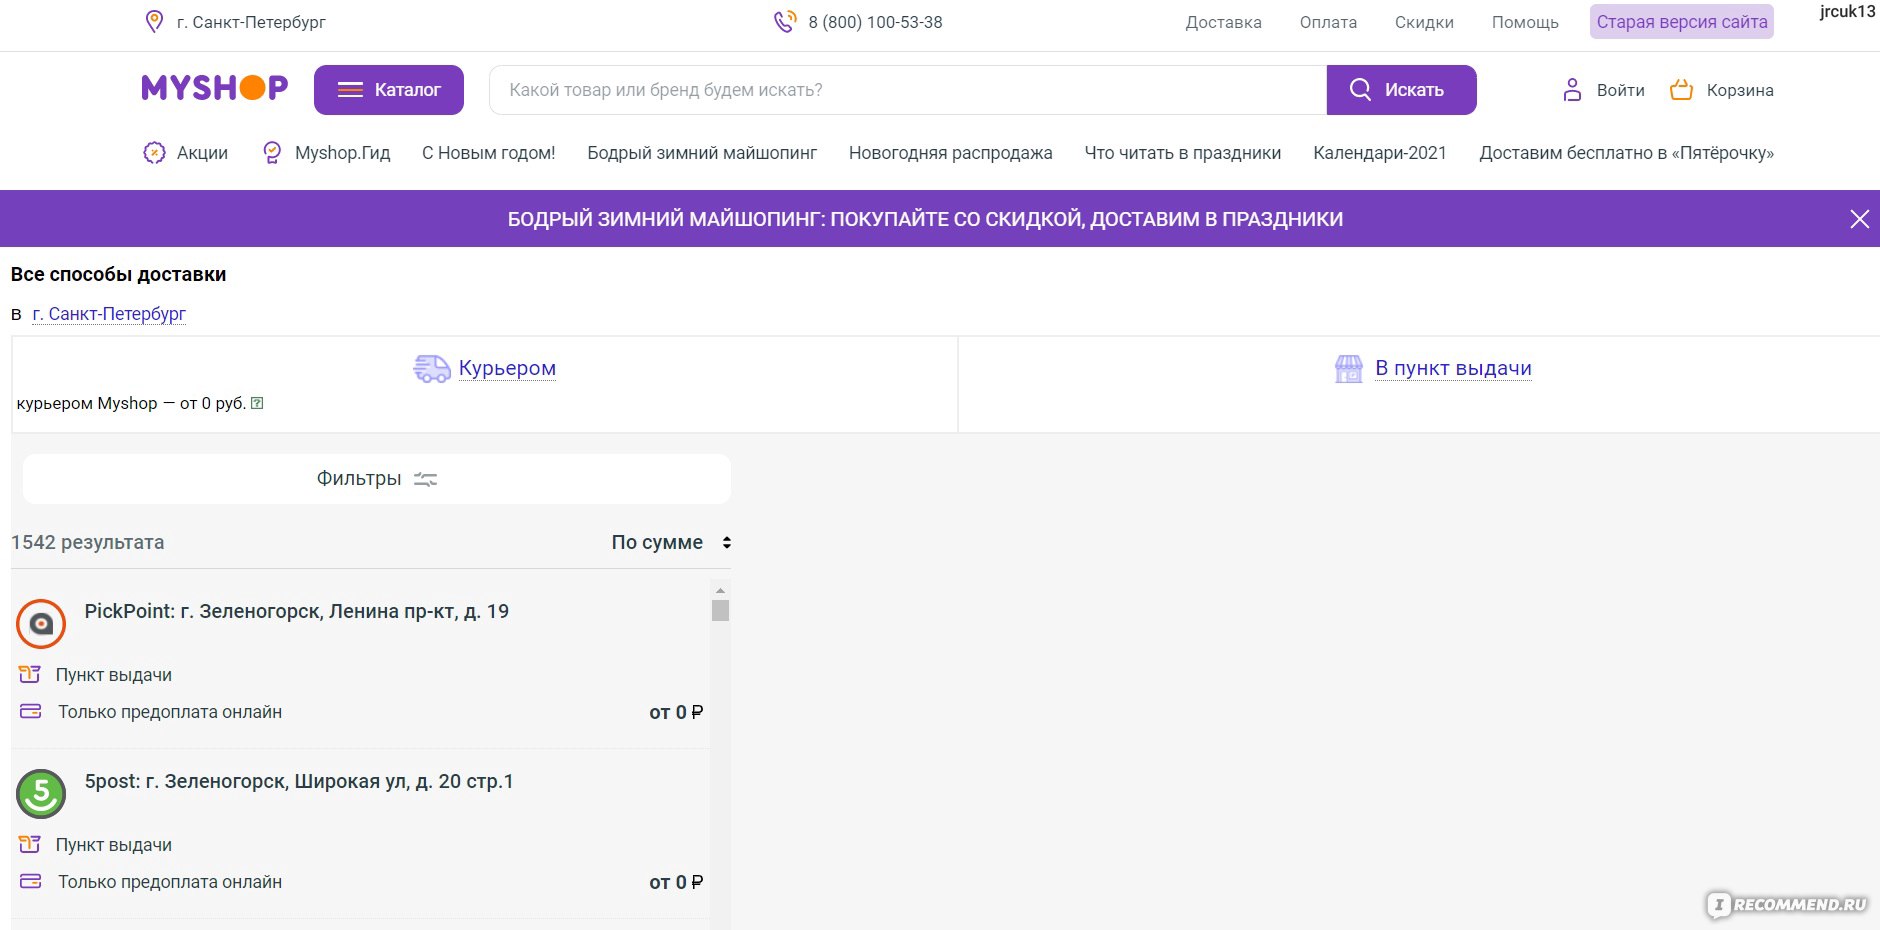The height and width of the screenshot is (930, 1880).
Task: Open Помощь in top menu
Action: pos(1525,22)
